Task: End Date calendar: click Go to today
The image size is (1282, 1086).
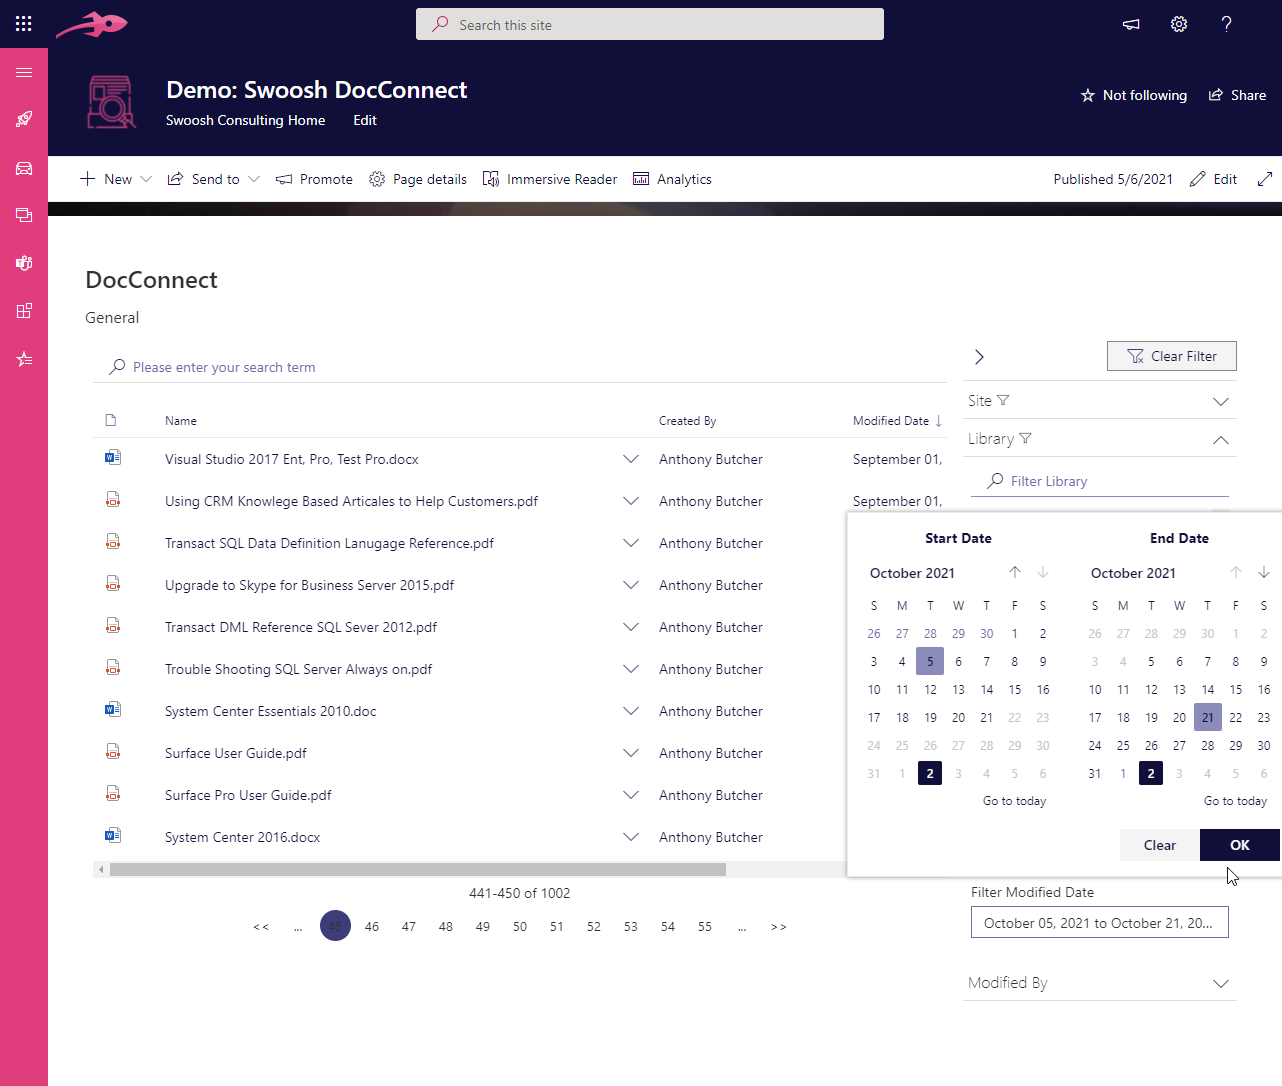Action: [1235, 801]
